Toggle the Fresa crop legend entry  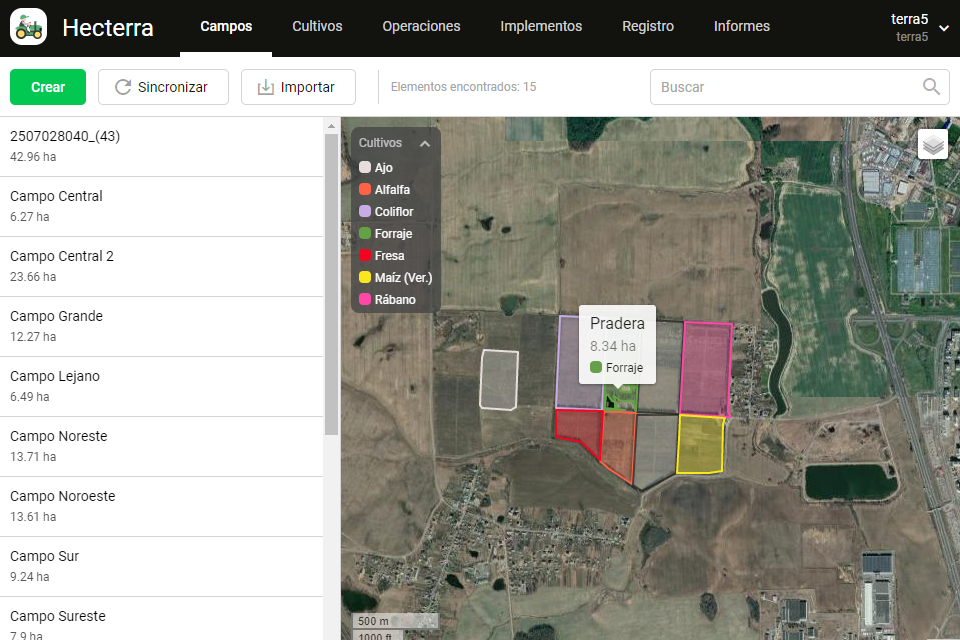[x=388, y=256]
